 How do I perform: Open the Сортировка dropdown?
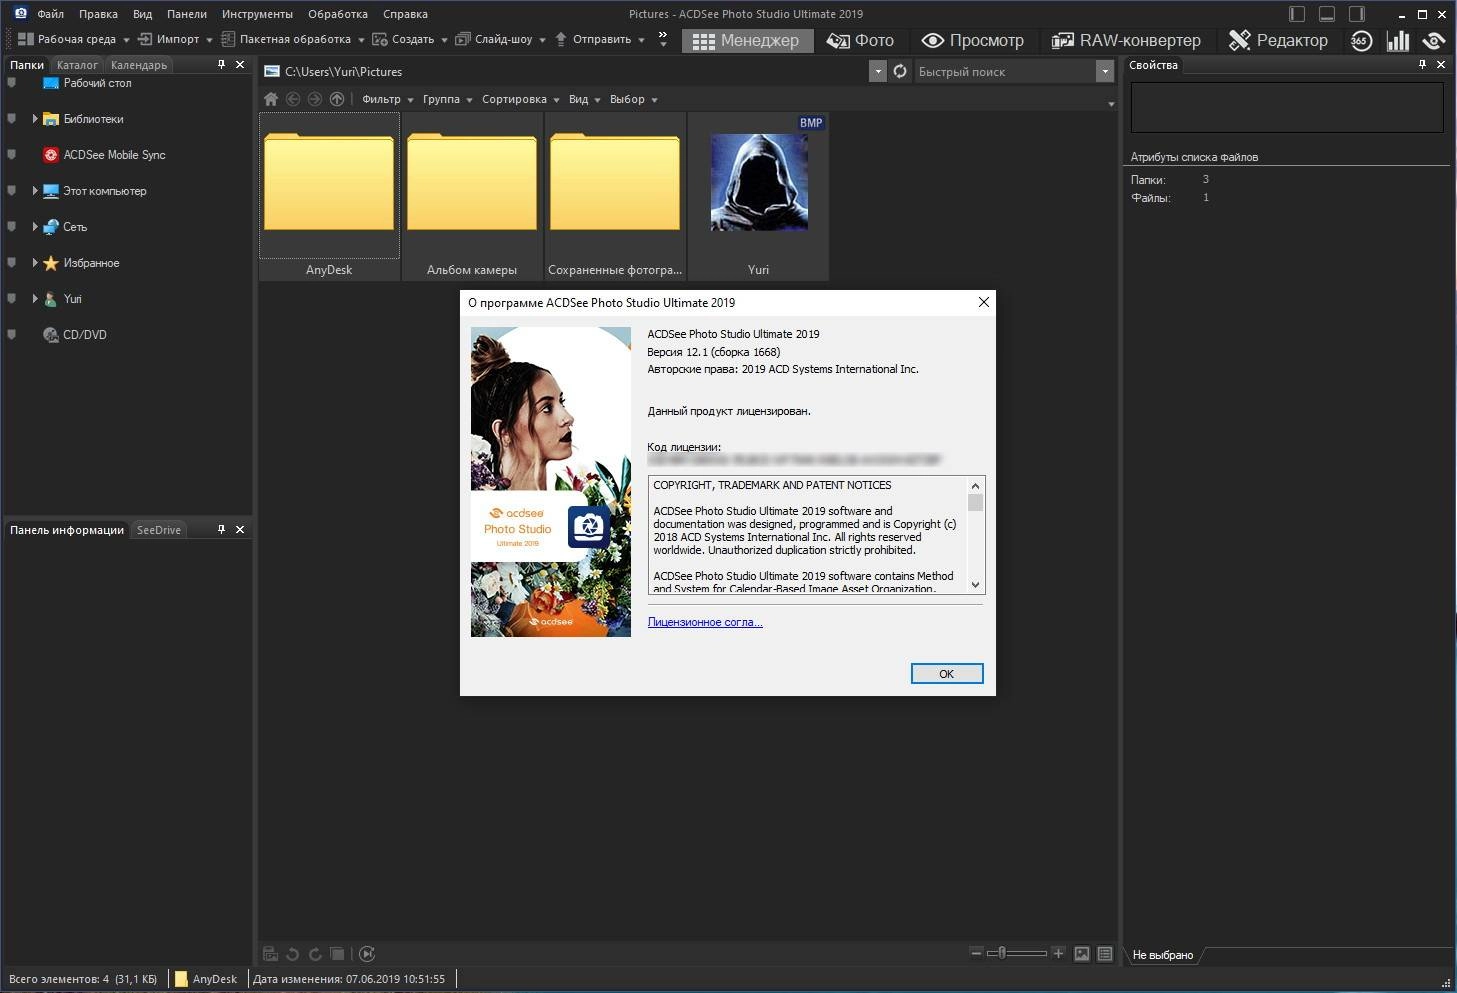(520, 99)
